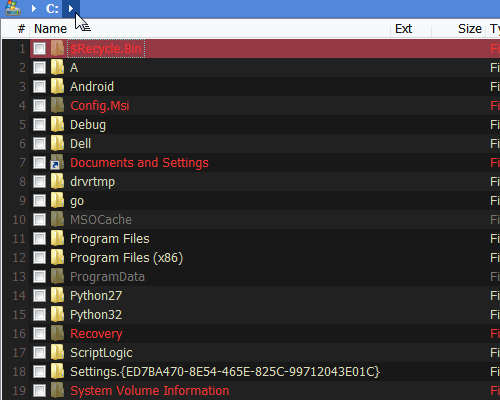Click the Config.Msi folder icon
500x400 pixels.
click(x=57, y=105)
